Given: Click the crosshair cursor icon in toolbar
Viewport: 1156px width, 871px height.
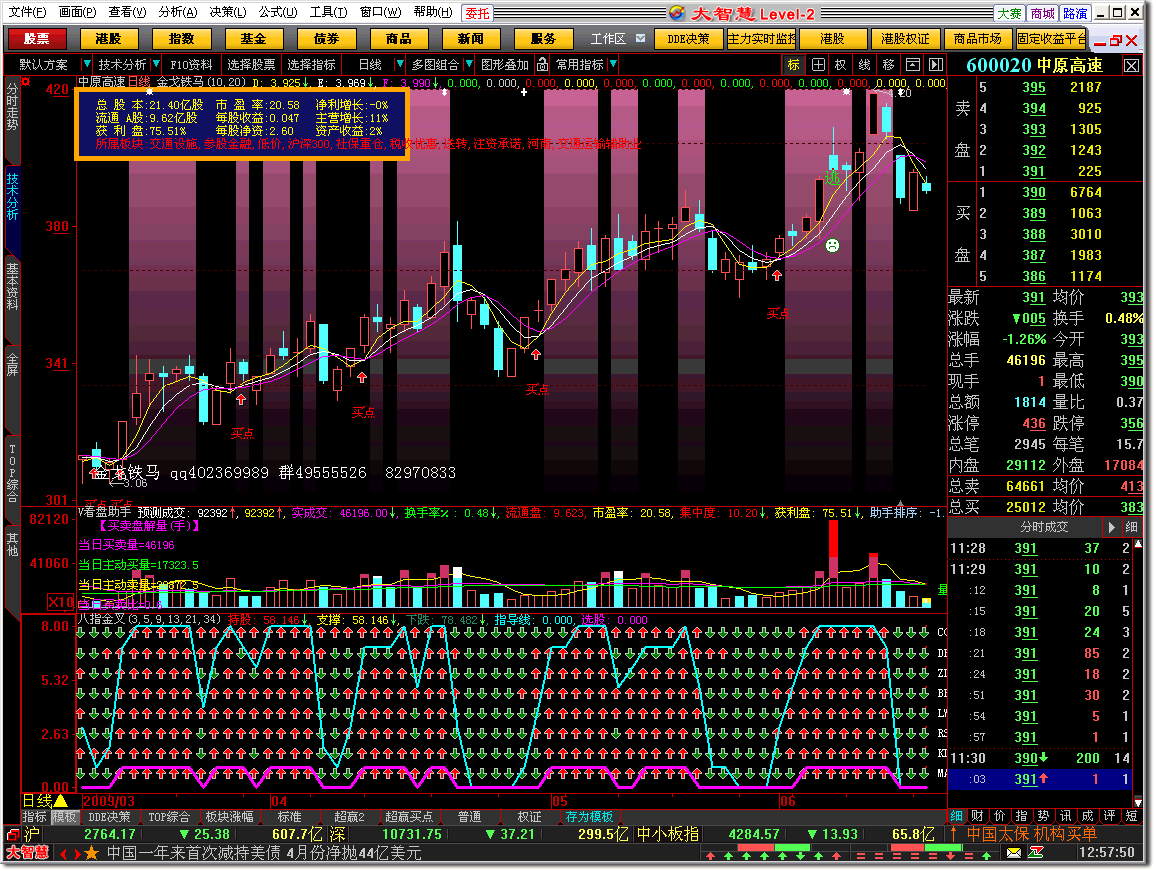Looking at the screenshot, I should (818, 65).
